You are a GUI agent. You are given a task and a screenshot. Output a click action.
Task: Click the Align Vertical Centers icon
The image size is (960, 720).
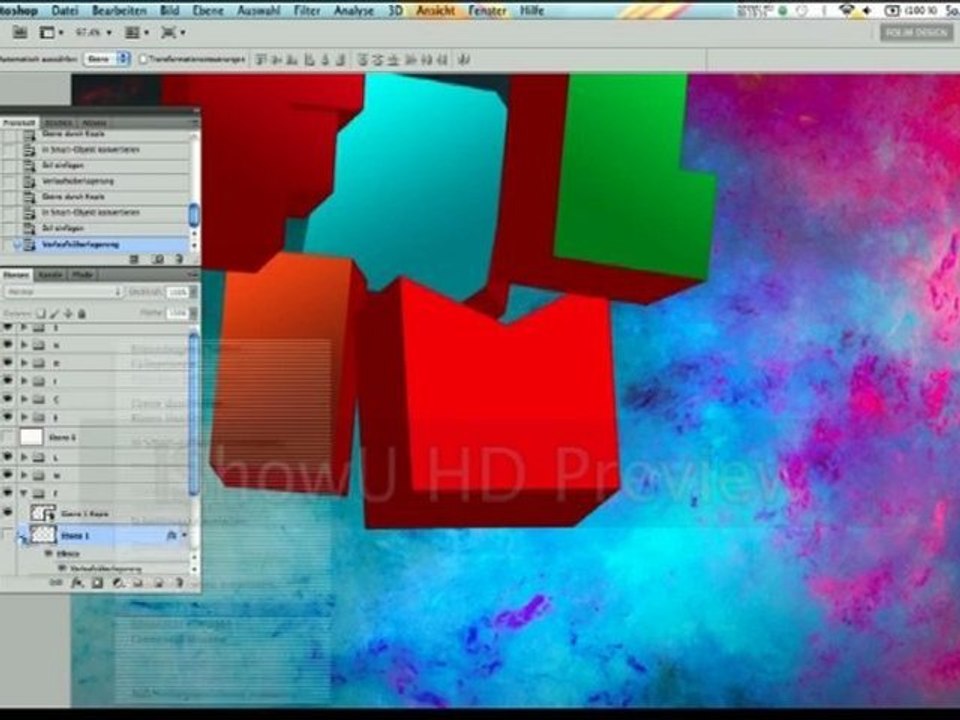pos(277,59)
